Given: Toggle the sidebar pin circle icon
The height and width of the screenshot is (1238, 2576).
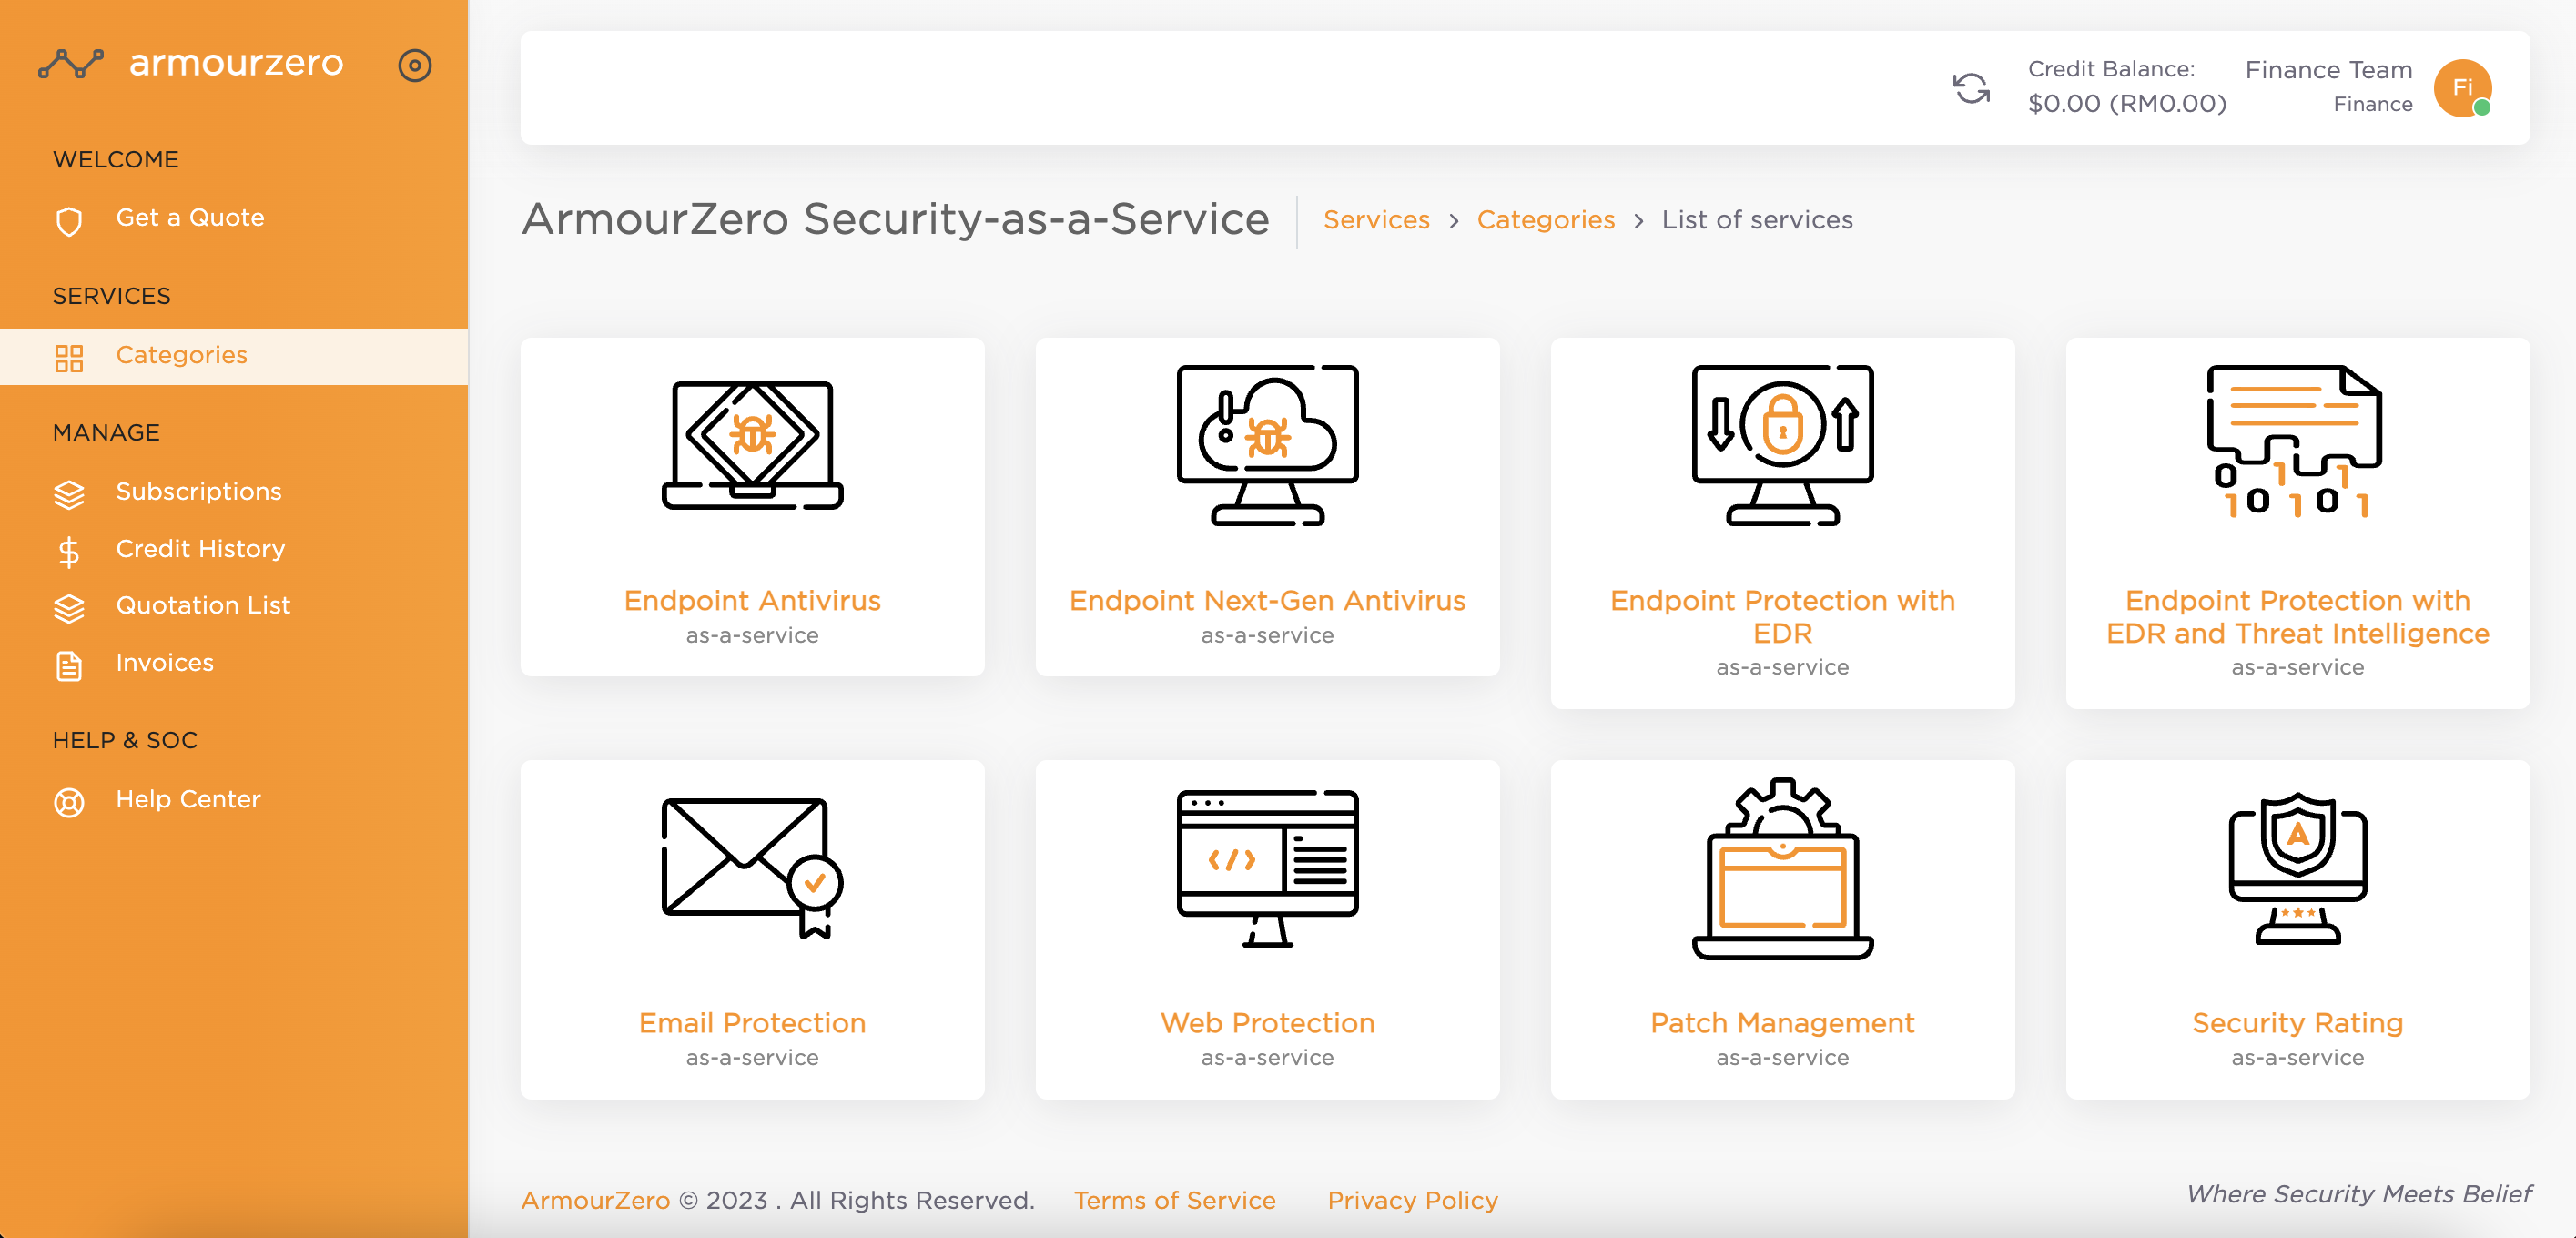Looking at the screenshot, I should tap(414, 65).
